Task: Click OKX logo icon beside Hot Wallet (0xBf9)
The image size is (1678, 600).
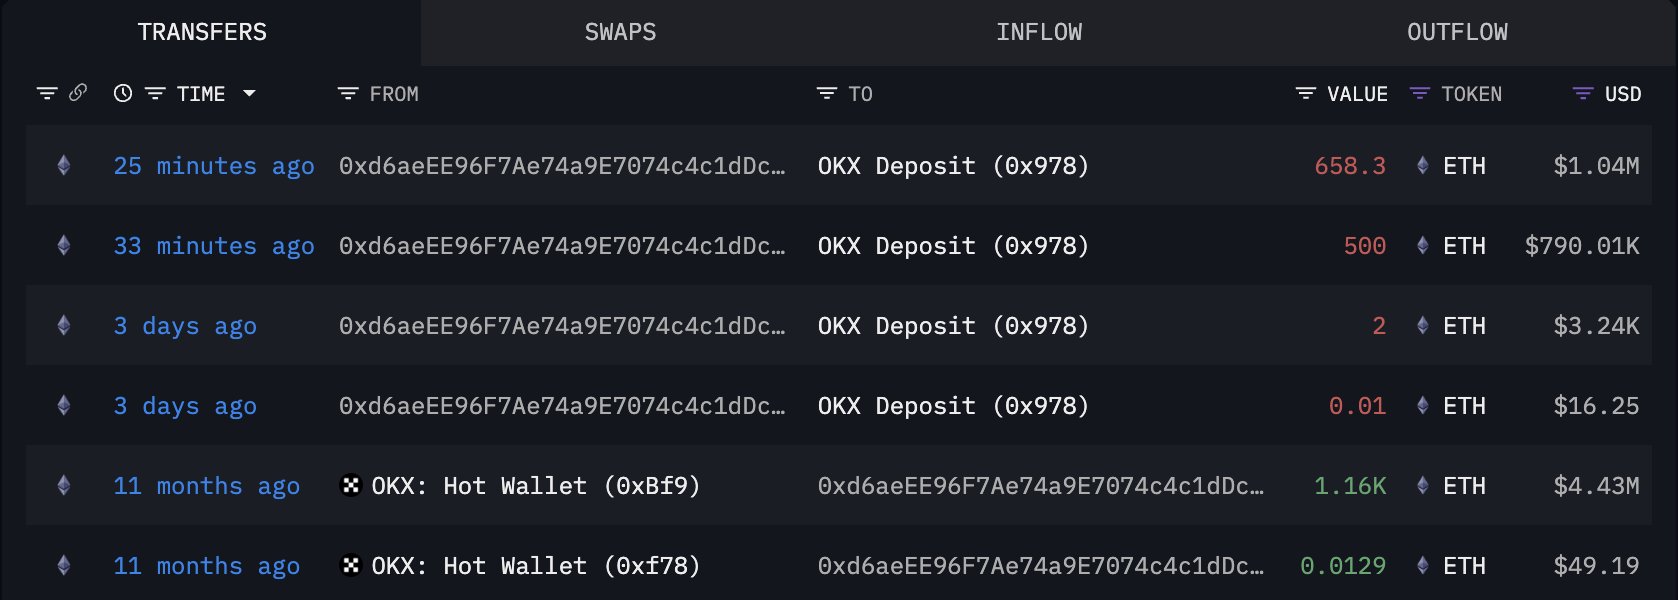Action: coord(351,486)
